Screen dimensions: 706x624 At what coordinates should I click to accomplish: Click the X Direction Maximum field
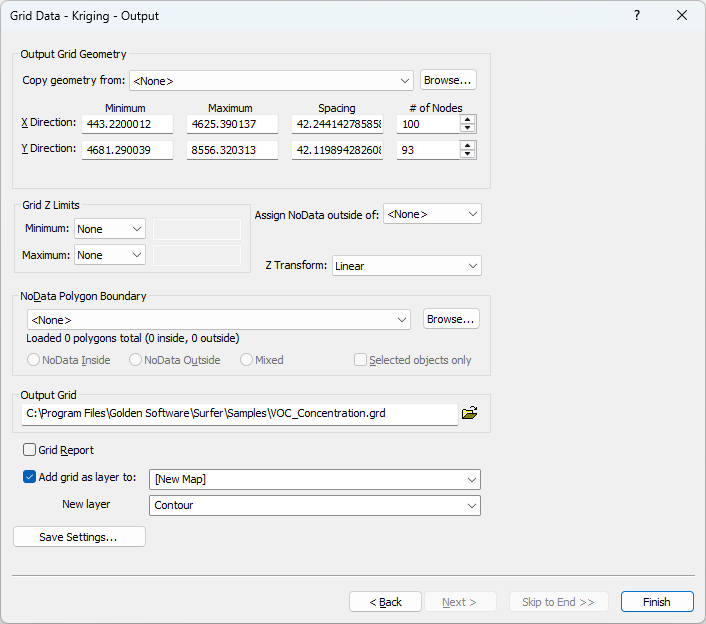pos(232,124)
